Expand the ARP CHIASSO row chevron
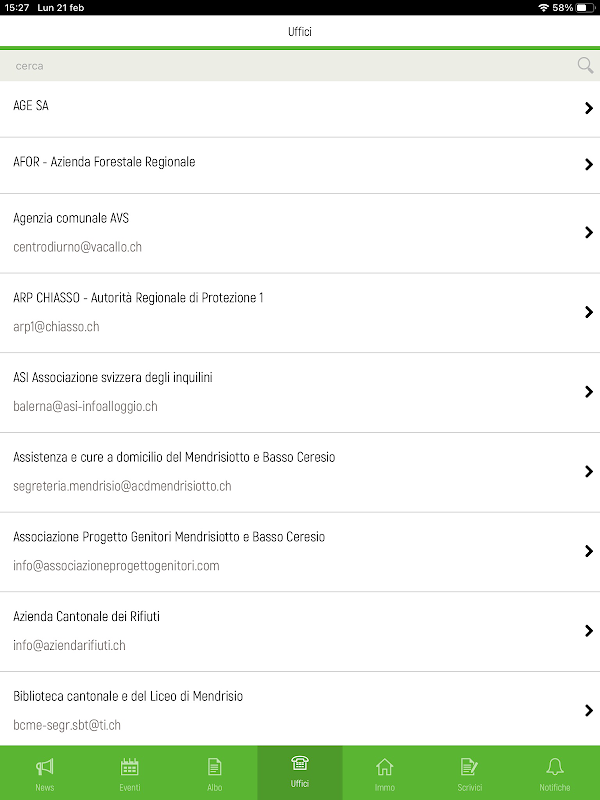Viewport: 600px width, 800px height. coord(589,312)
